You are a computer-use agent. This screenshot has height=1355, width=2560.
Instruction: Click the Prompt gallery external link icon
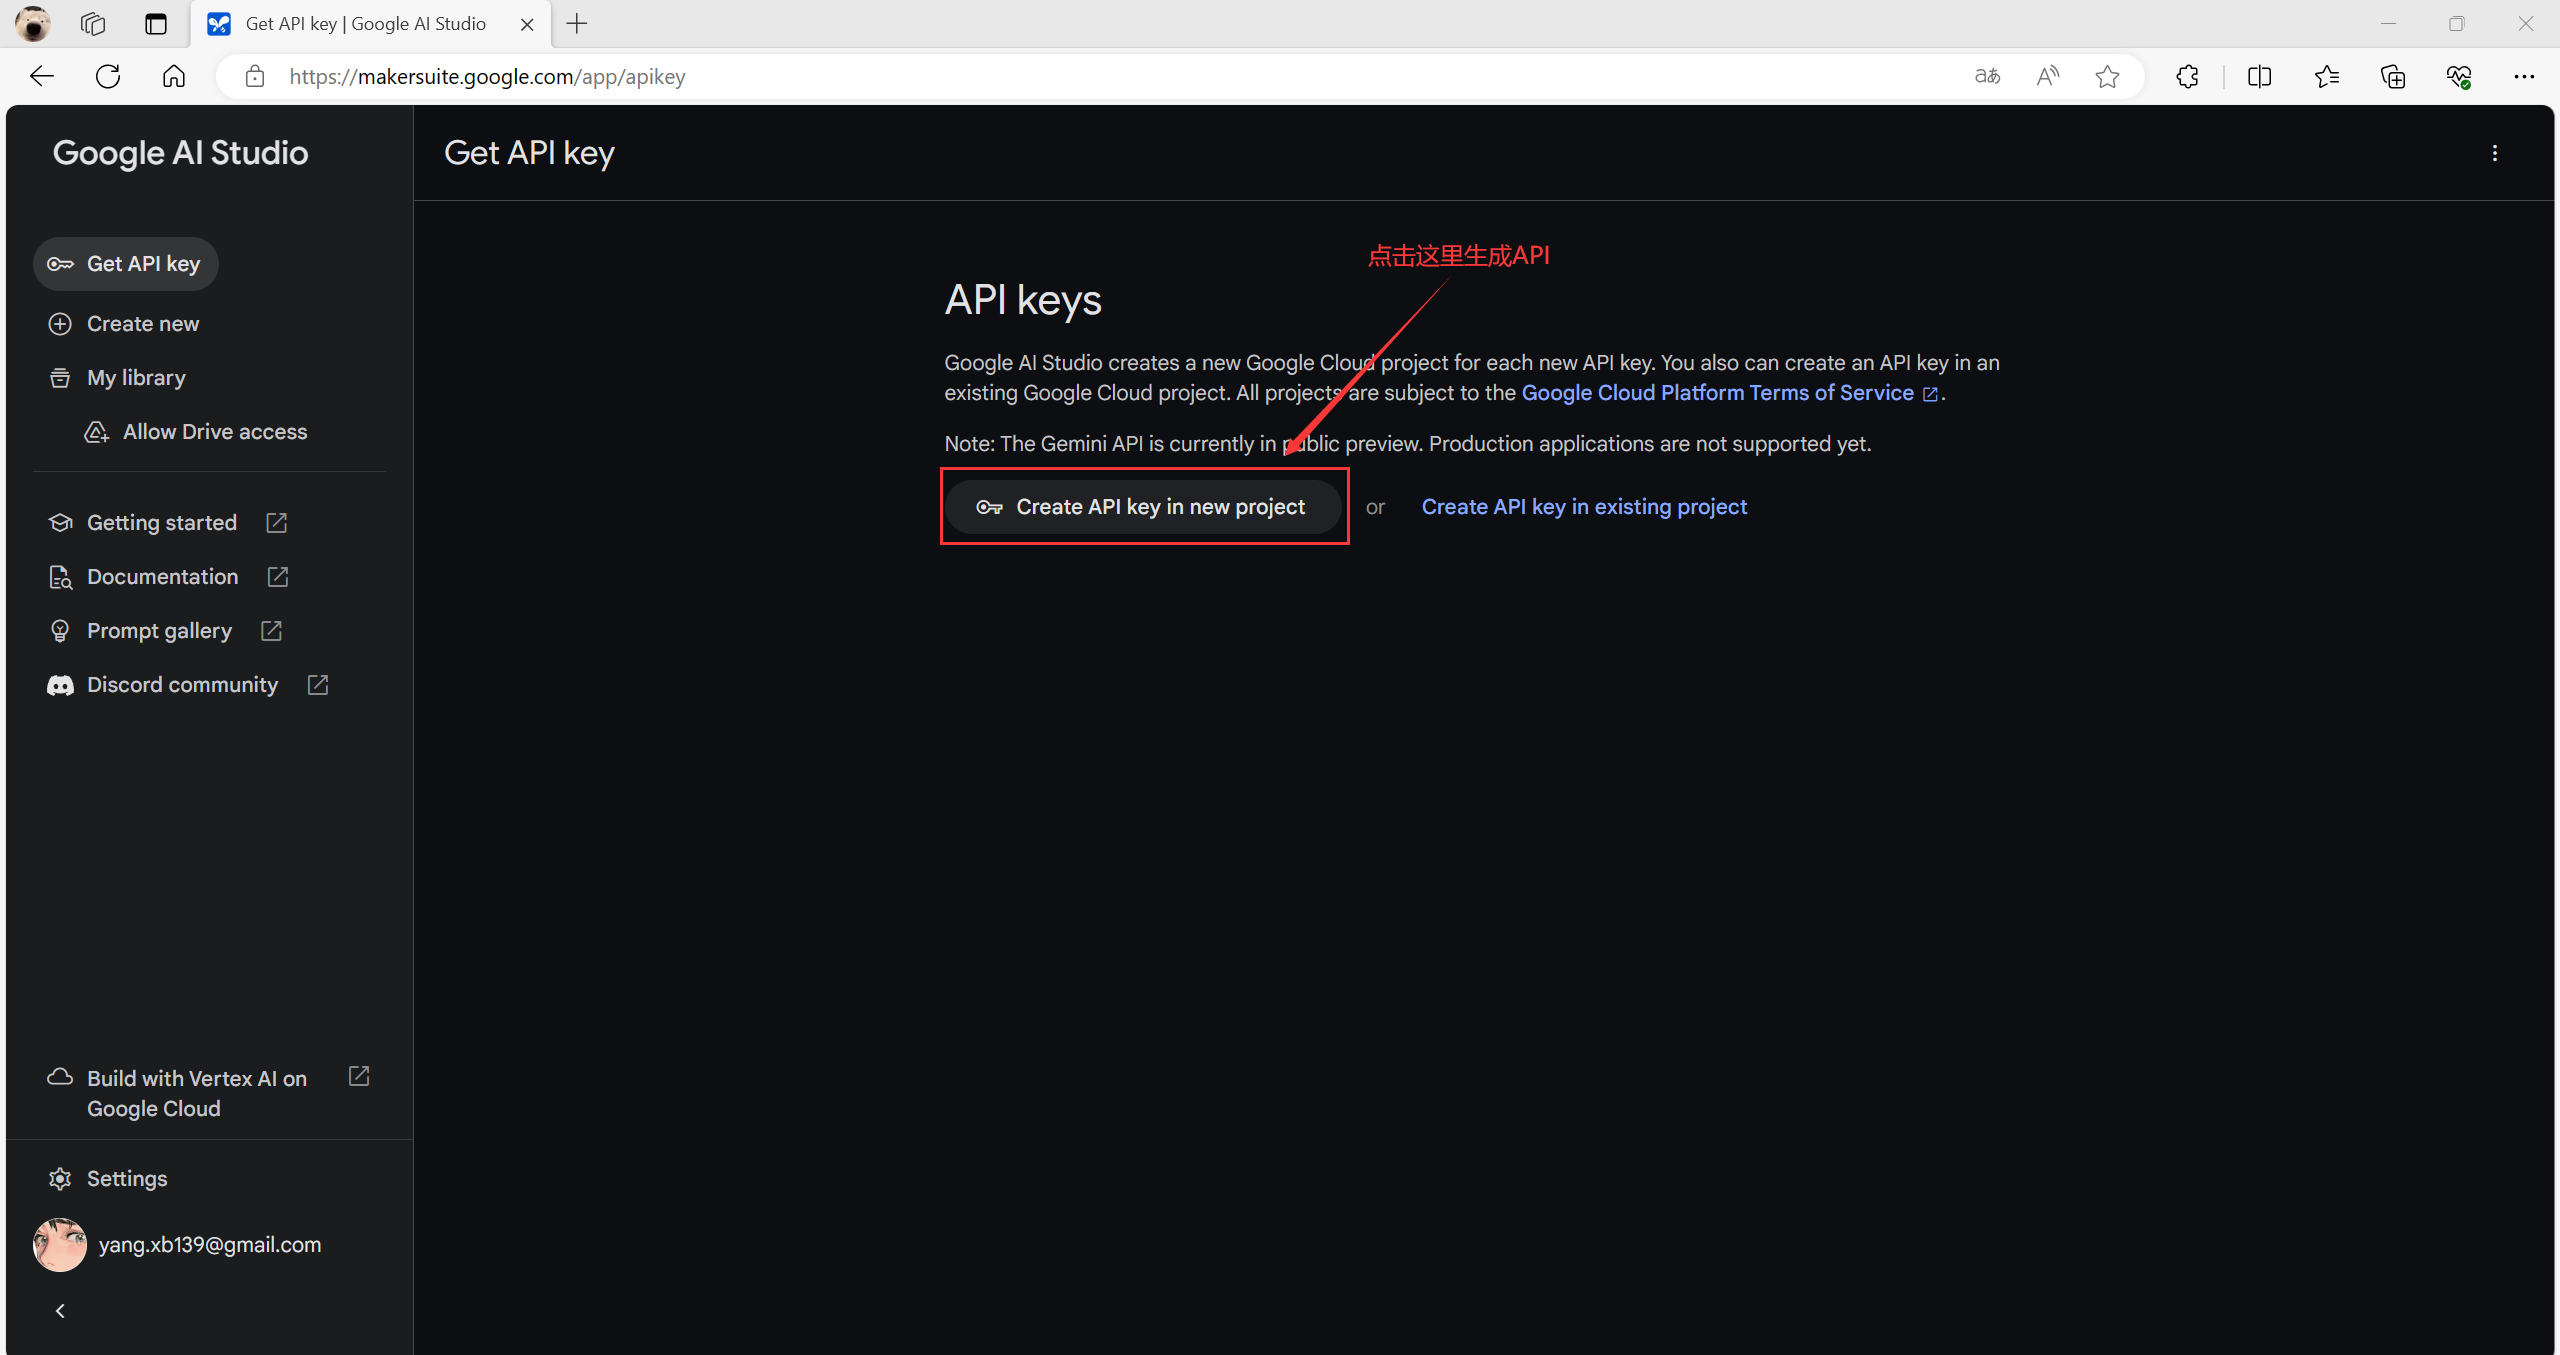pos(271,630)
